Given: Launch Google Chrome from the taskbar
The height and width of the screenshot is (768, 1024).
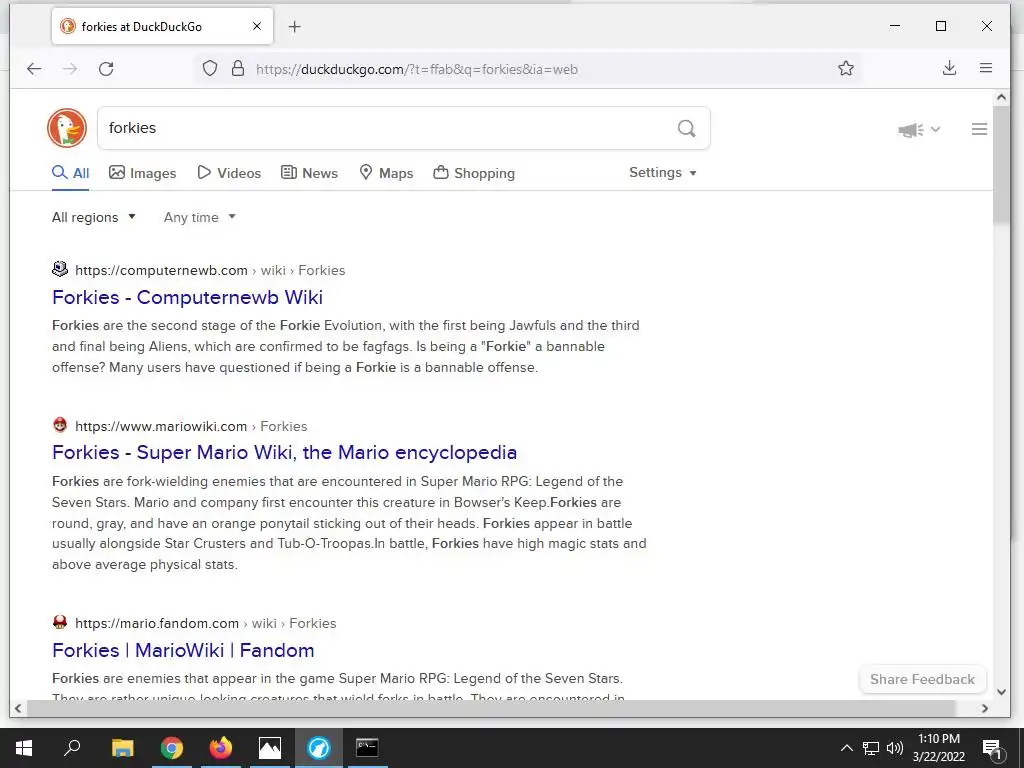Looking at the screenshot, I should pyautogui.click(x=172, y=748).
